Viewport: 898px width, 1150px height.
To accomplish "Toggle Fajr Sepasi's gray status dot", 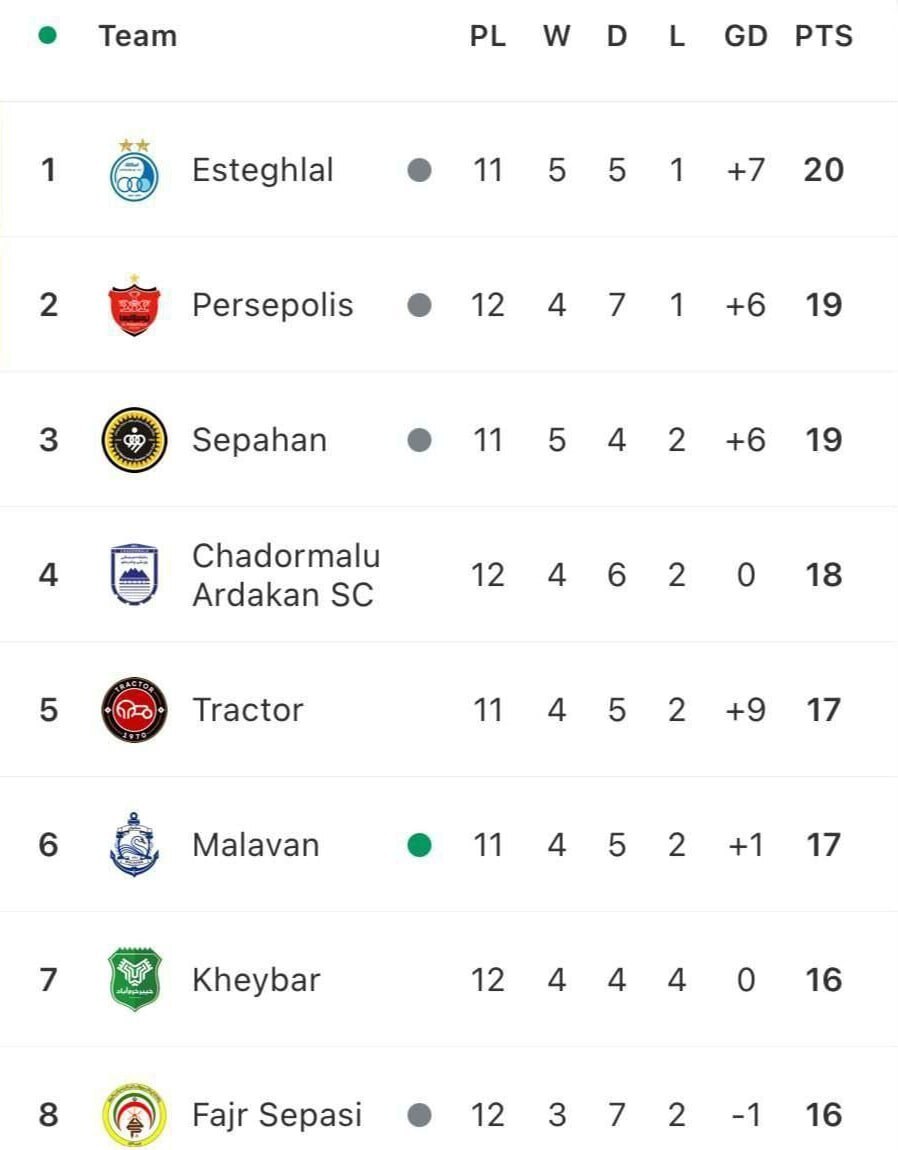I will click(x=419, y=1114).
